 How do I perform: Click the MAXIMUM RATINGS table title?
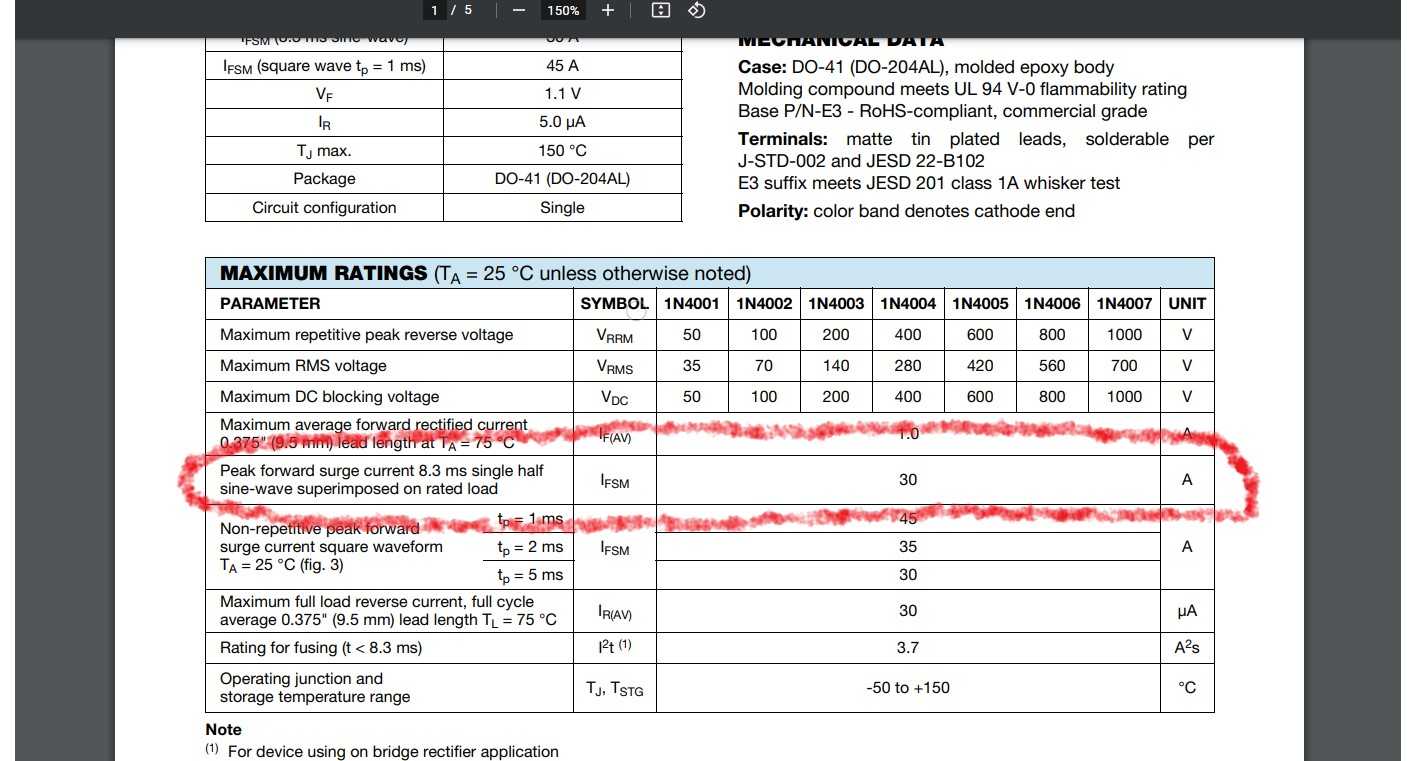[485, 273]
